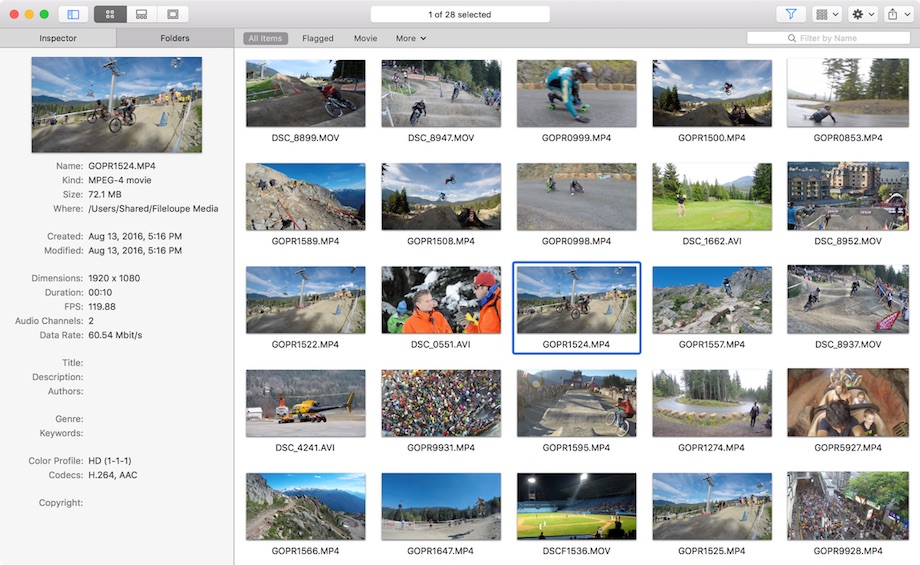Click the inspector preview of GOPR1524.MP4
The width and height of the screenshot is (920, 565).
117,104
